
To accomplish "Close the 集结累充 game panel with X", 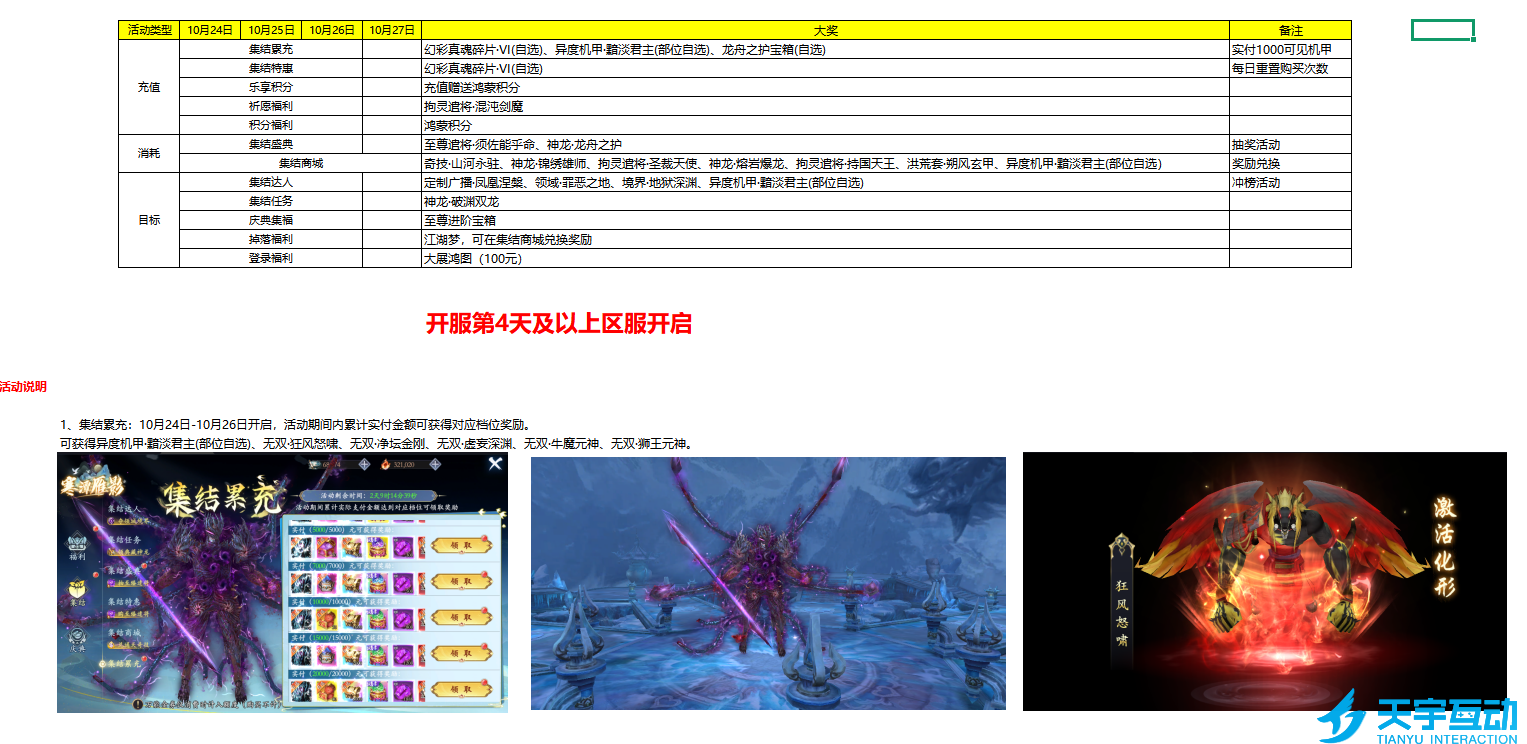I will coord(494,464).
